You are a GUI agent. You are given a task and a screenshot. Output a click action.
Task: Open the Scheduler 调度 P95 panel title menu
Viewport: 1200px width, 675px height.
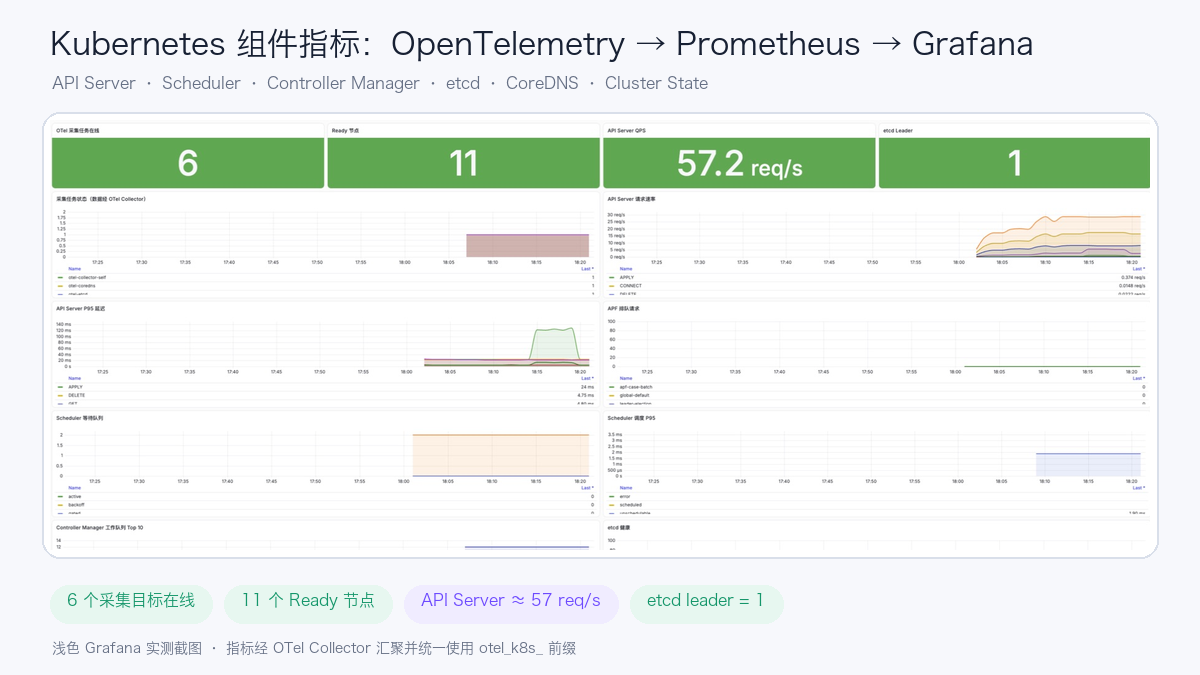[x=631, y=418]
